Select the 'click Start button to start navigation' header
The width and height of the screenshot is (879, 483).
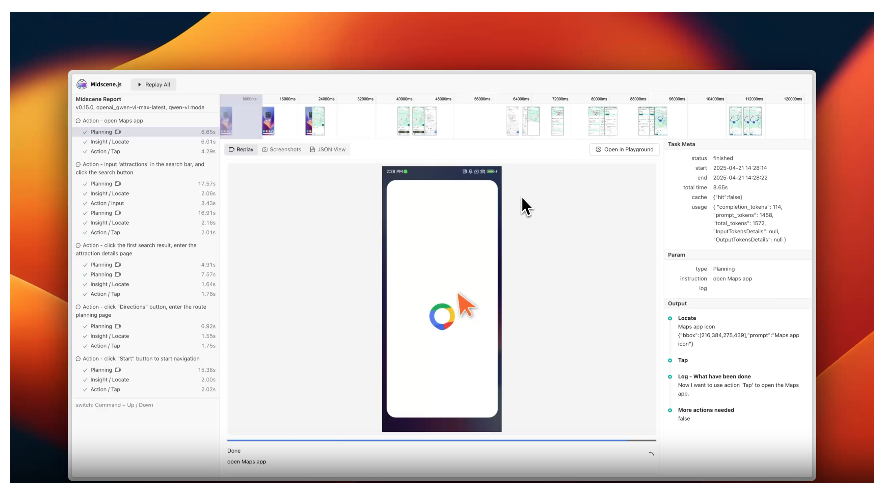[137, 359]
